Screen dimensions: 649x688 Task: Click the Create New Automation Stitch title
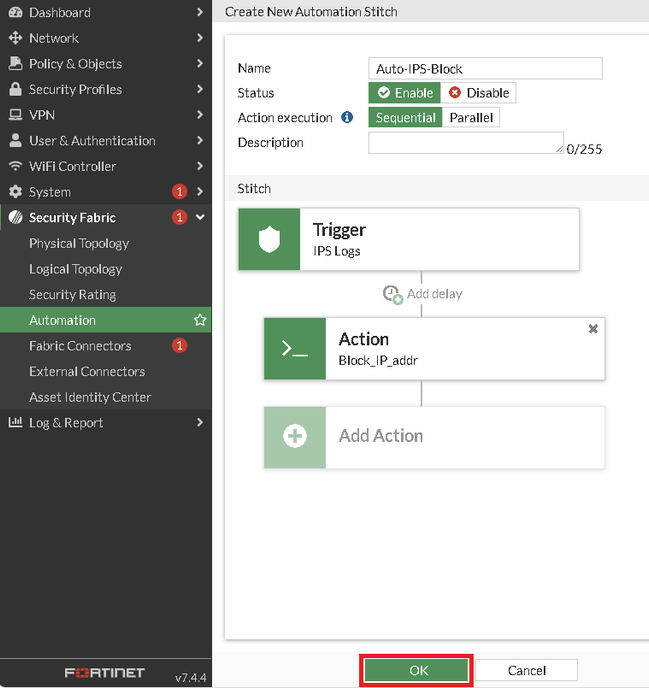[311, 11]
